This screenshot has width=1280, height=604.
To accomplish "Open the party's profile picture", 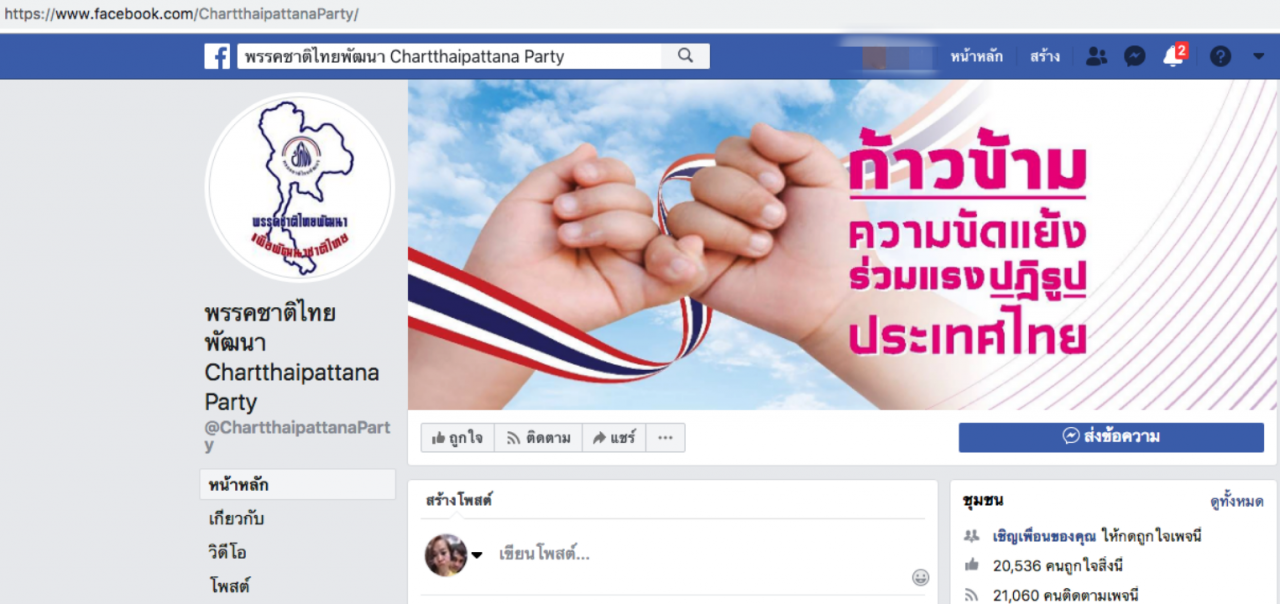I will 300,187.
